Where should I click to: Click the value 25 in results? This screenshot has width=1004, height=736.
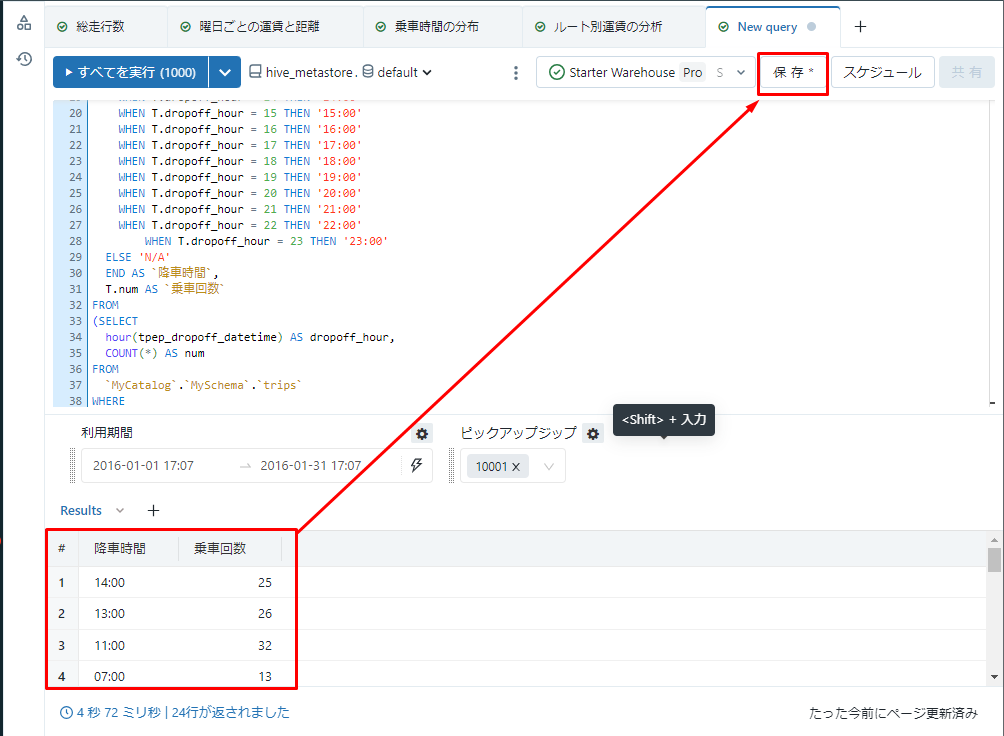(x=265, y=582)
